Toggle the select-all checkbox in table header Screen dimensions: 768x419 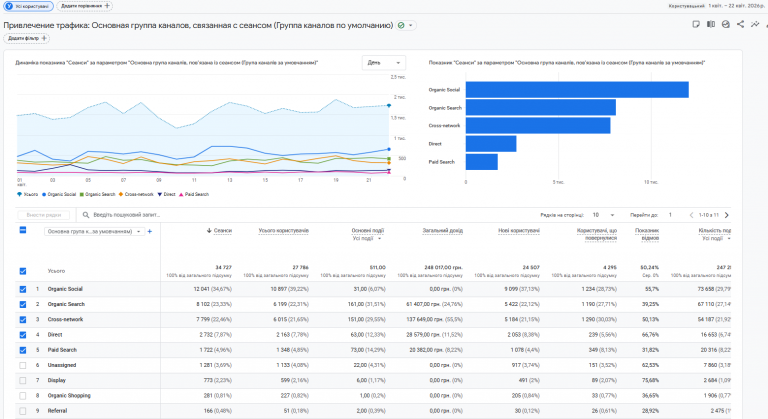23,231
